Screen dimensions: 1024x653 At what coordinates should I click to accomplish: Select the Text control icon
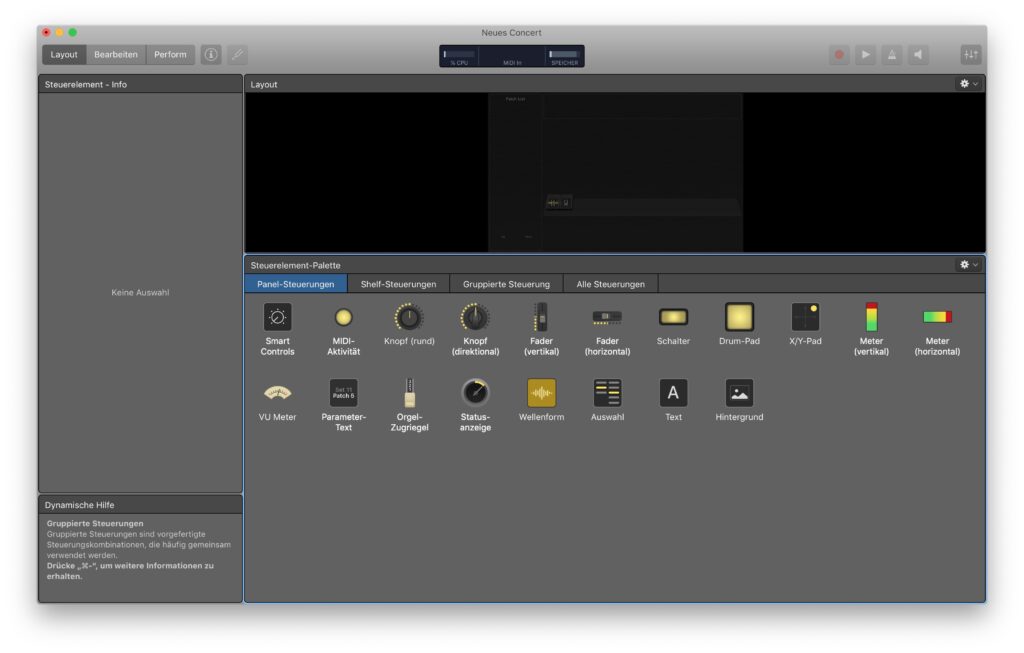pos(673,393)
